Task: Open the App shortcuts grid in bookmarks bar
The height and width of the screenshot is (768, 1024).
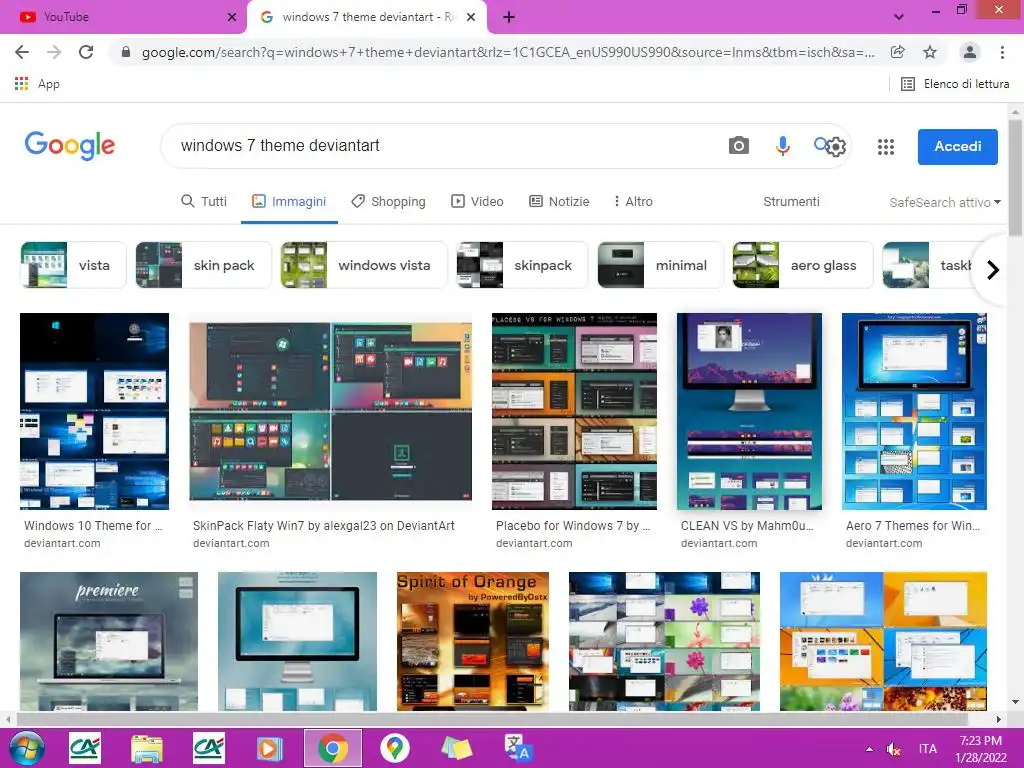Action: click(37, 84)
